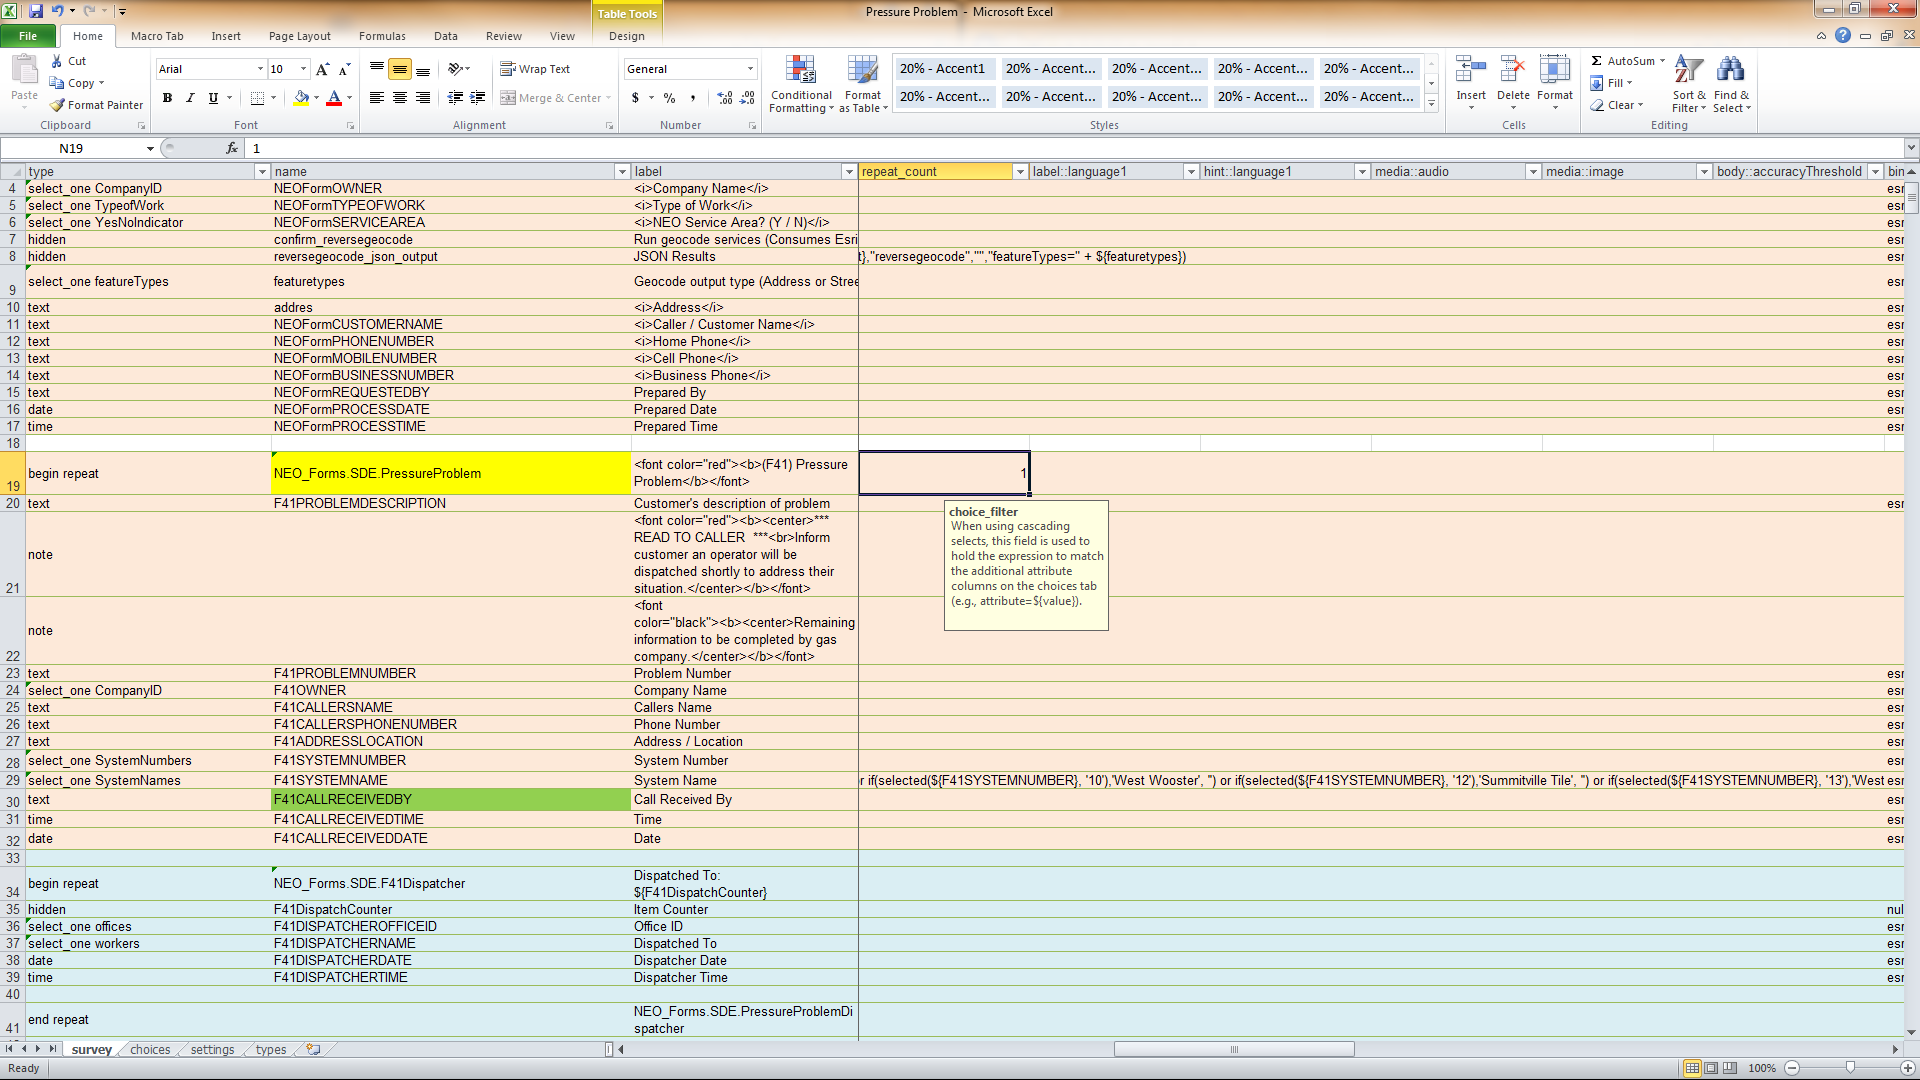1920x1080 pixels.
Task: Open the repeat_count column filter dropdown
Action: pyautogui.click(x=1020, y=172)
